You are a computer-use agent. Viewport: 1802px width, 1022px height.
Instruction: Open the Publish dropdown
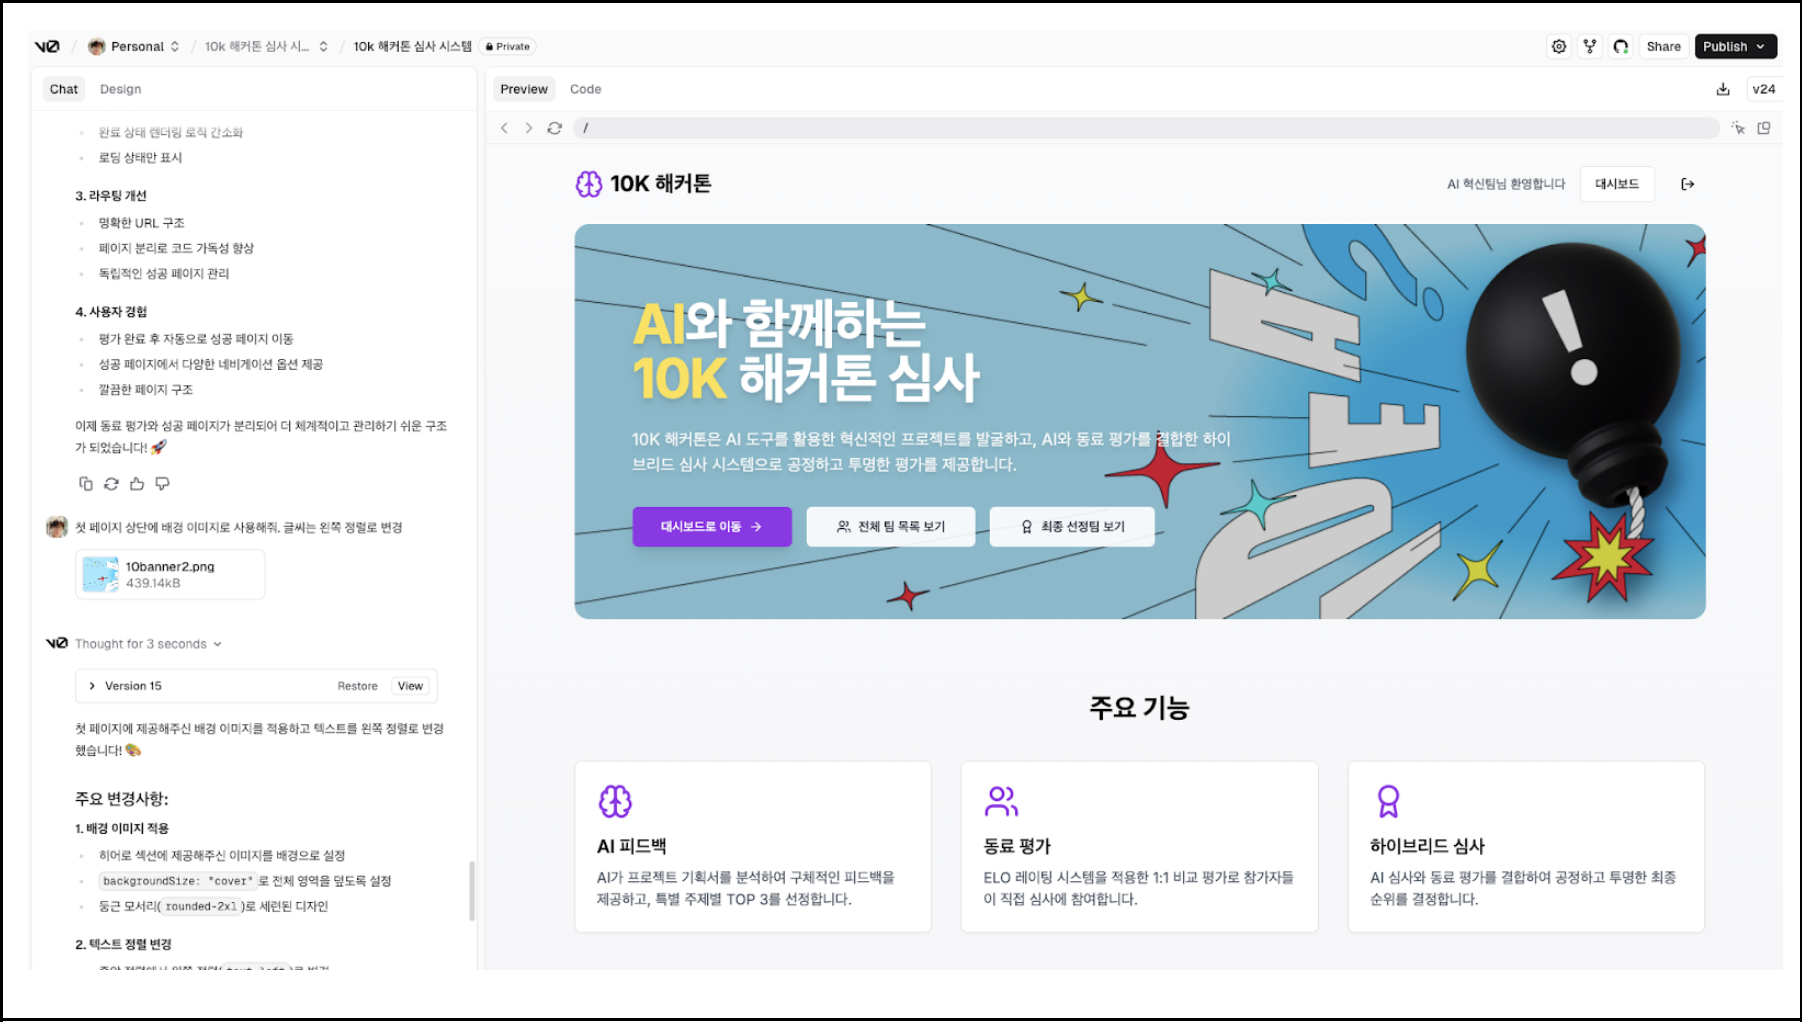1735,46
